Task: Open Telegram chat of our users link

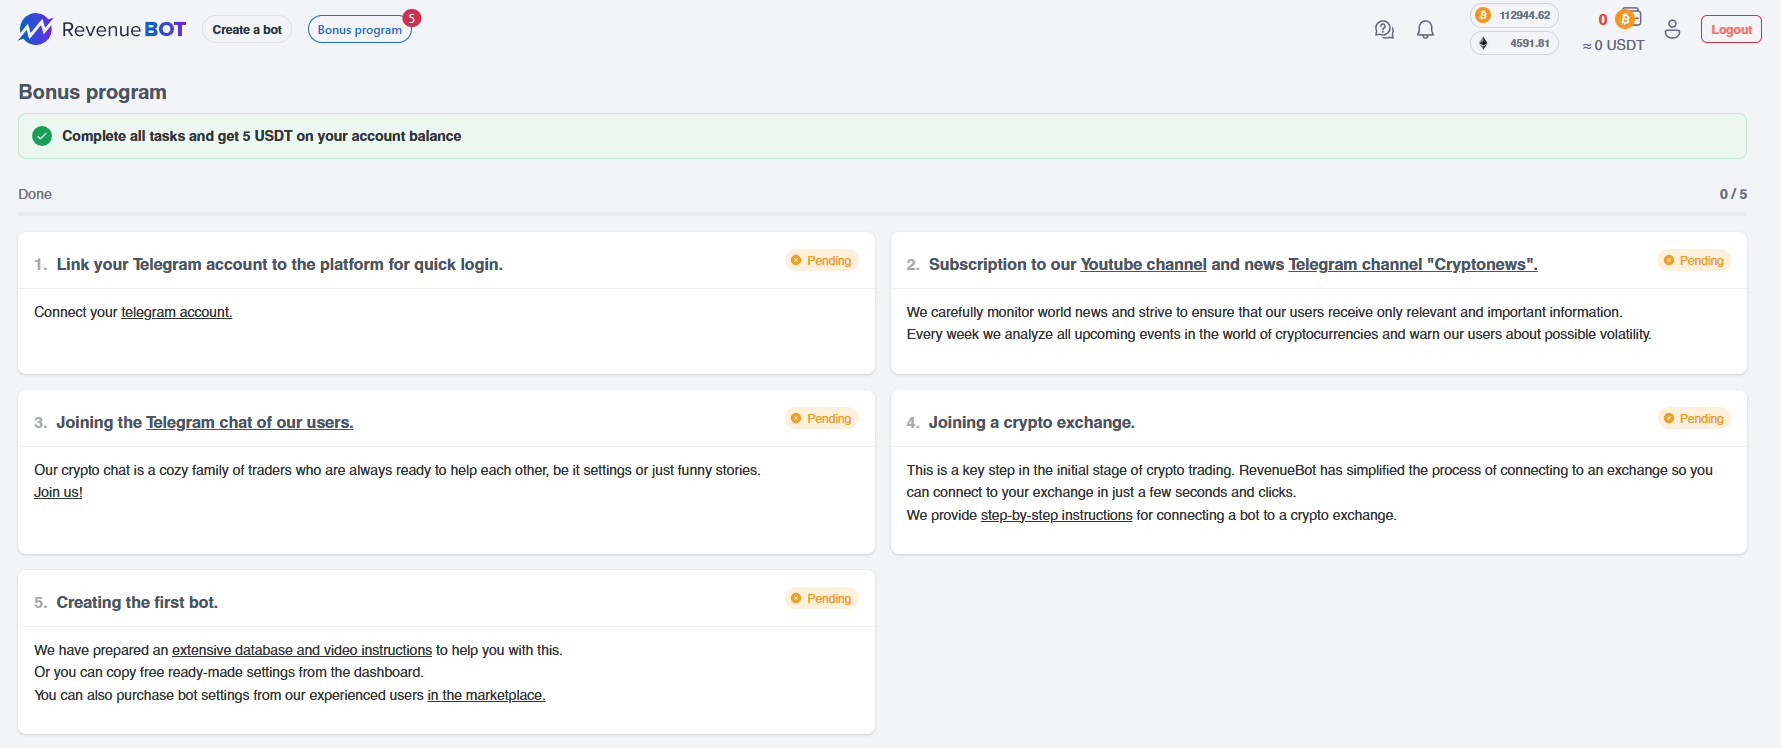Action: 250,422
